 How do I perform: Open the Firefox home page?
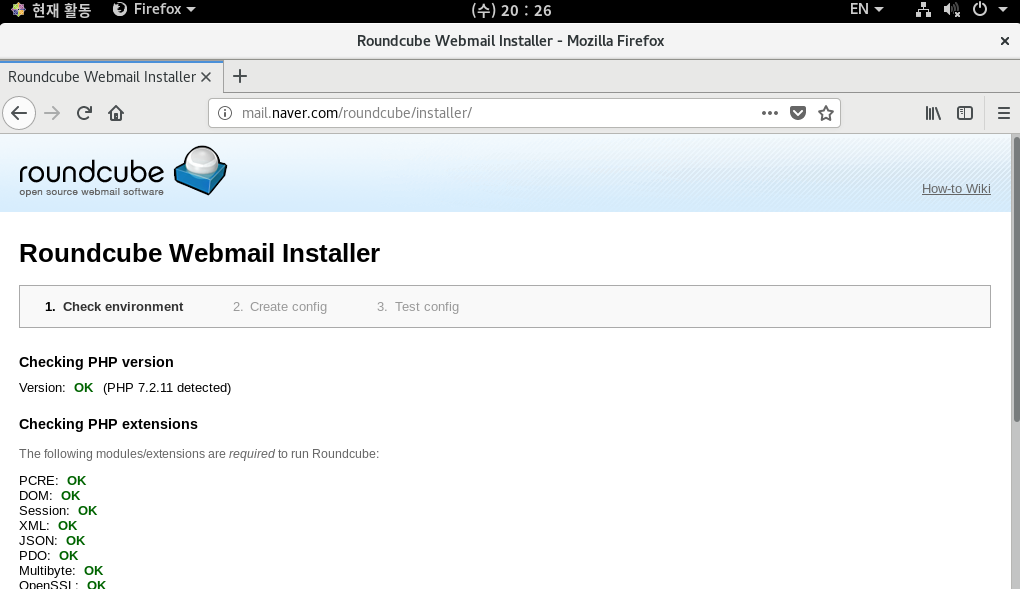click(x=116, y=113)
